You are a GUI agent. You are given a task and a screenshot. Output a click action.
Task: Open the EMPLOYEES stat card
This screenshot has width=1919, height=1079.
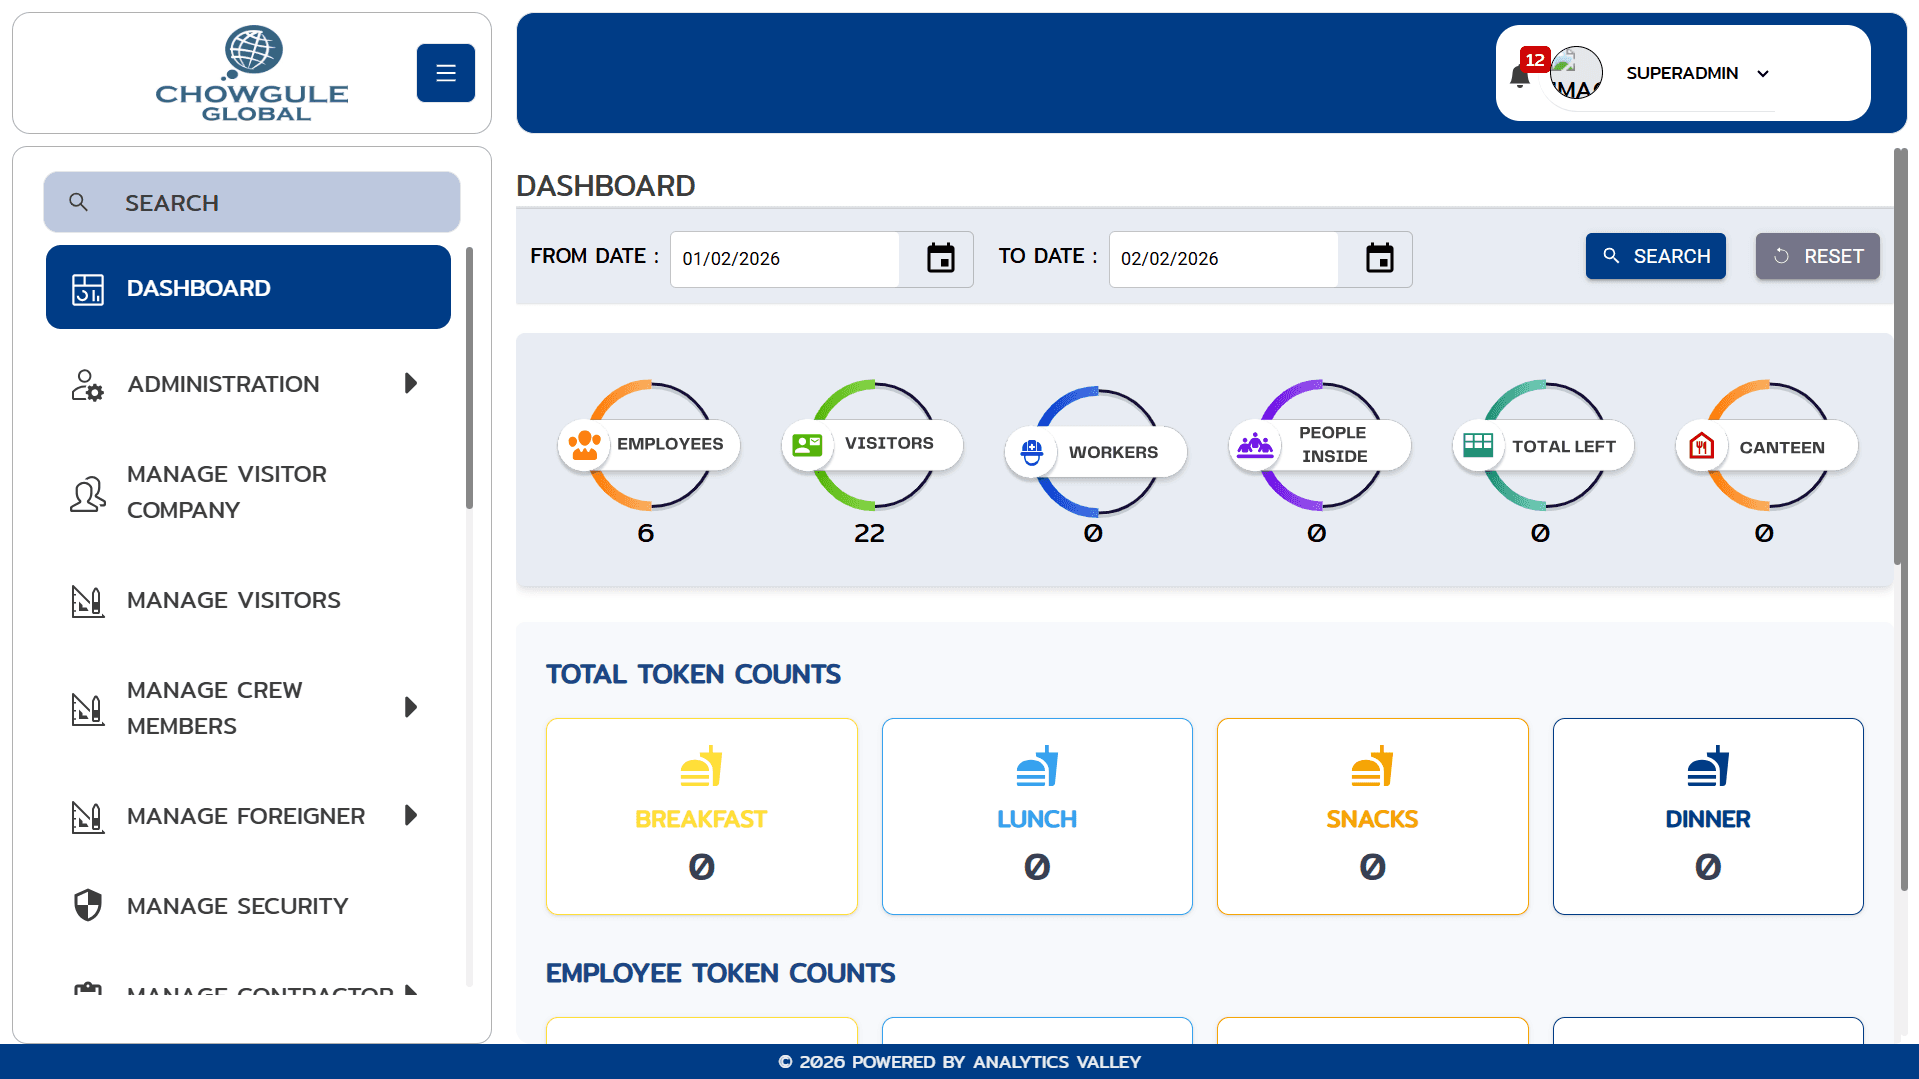coord(649,445)
